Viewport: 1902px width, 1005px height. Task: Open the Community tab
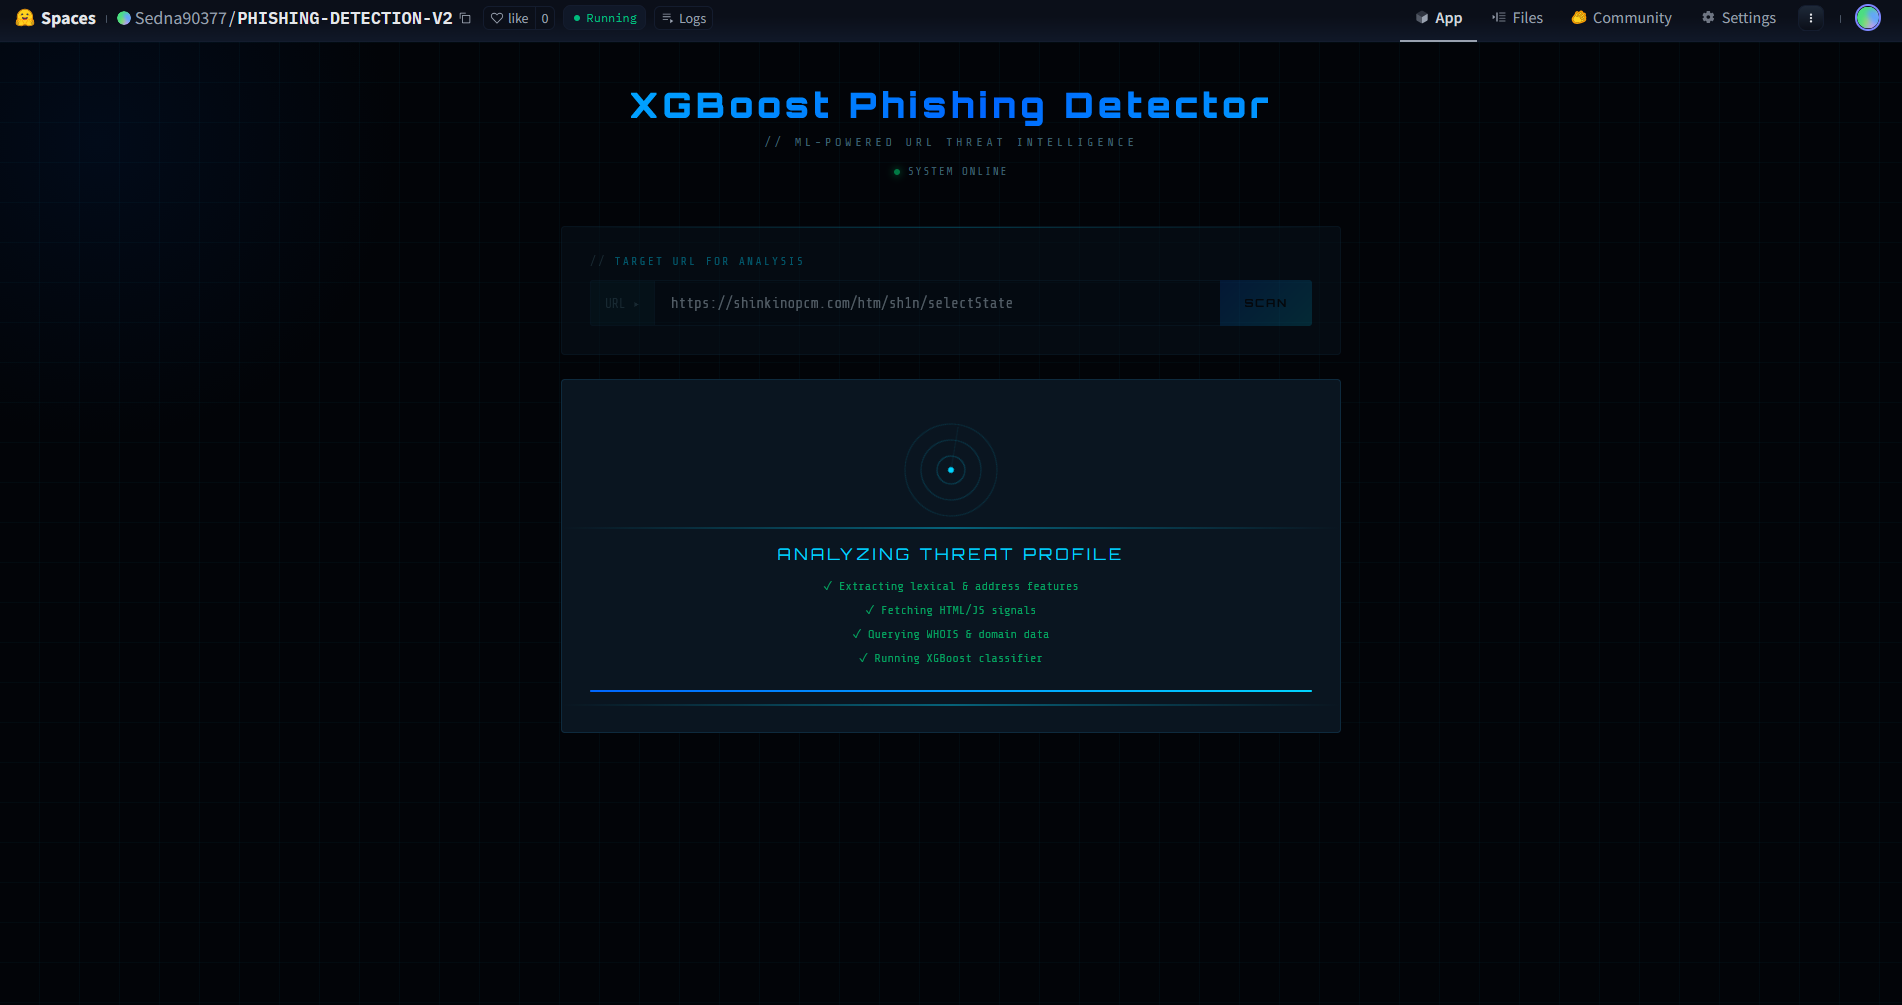[x=1621, y=18]
